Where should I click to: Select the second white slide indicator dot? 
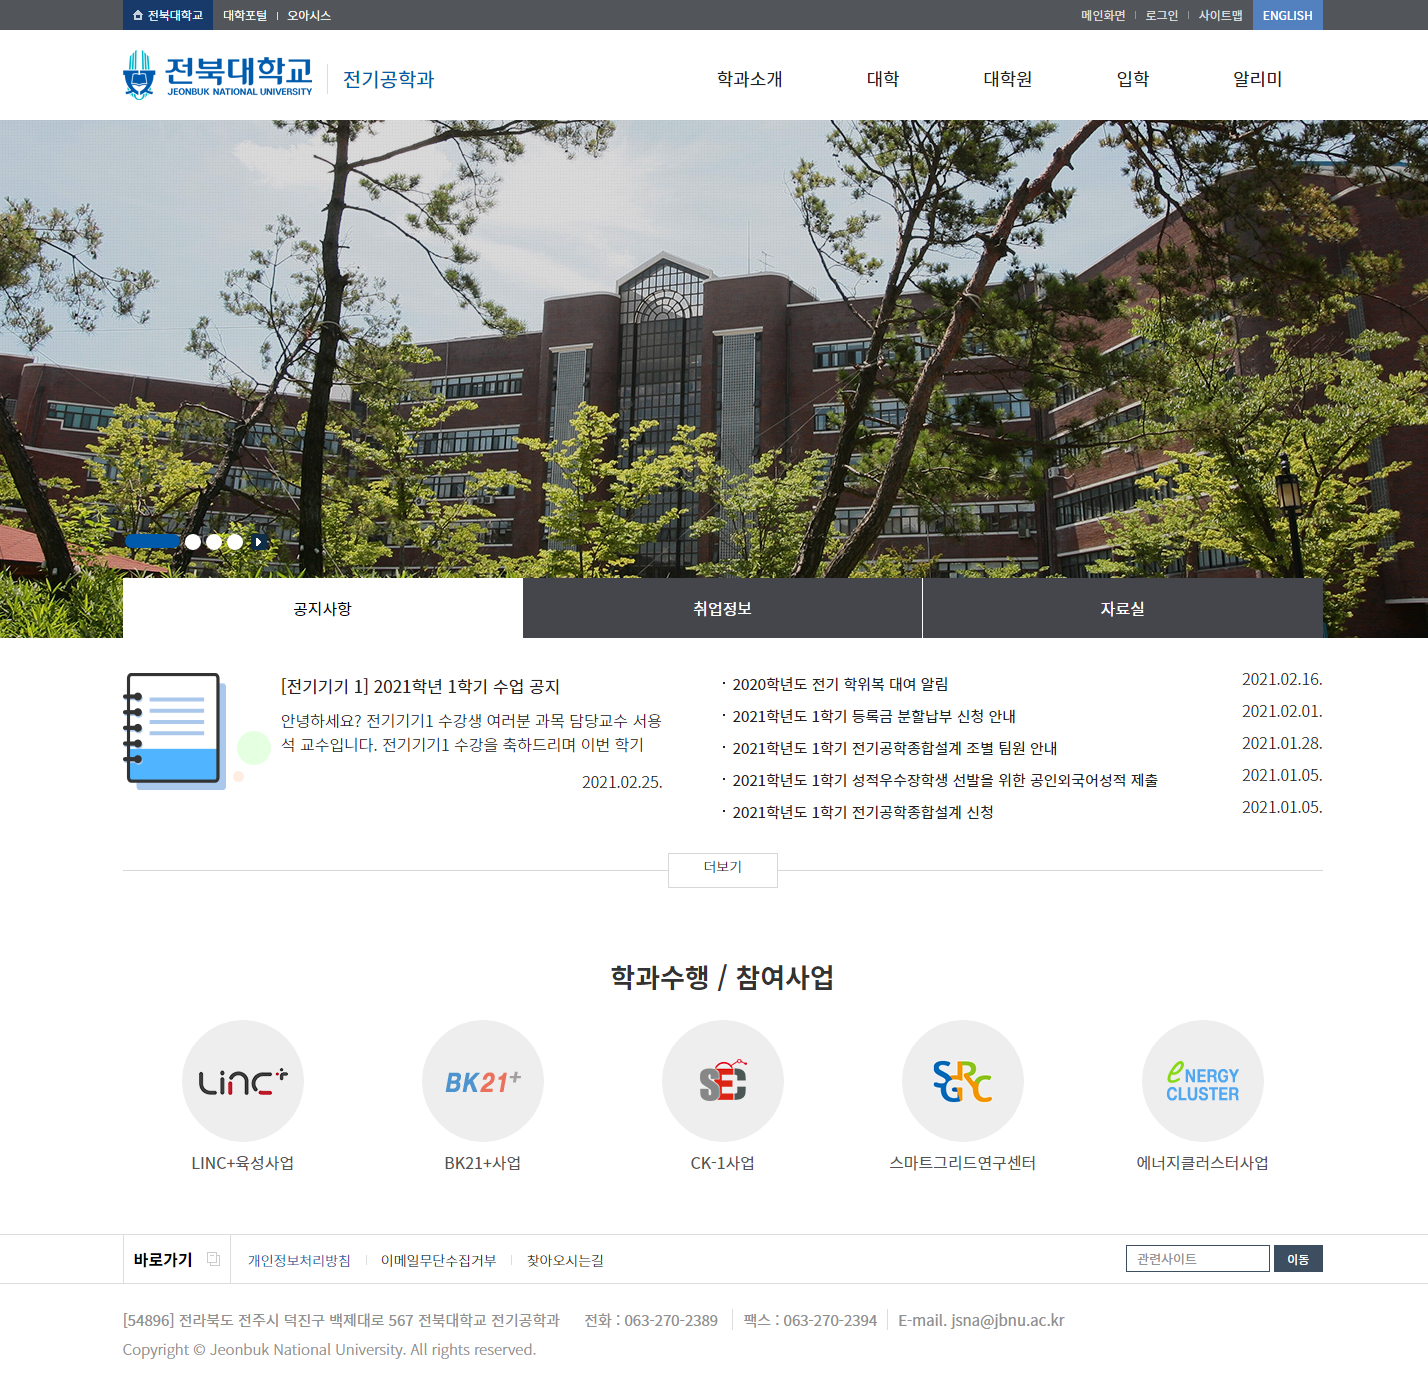(214, 542)
